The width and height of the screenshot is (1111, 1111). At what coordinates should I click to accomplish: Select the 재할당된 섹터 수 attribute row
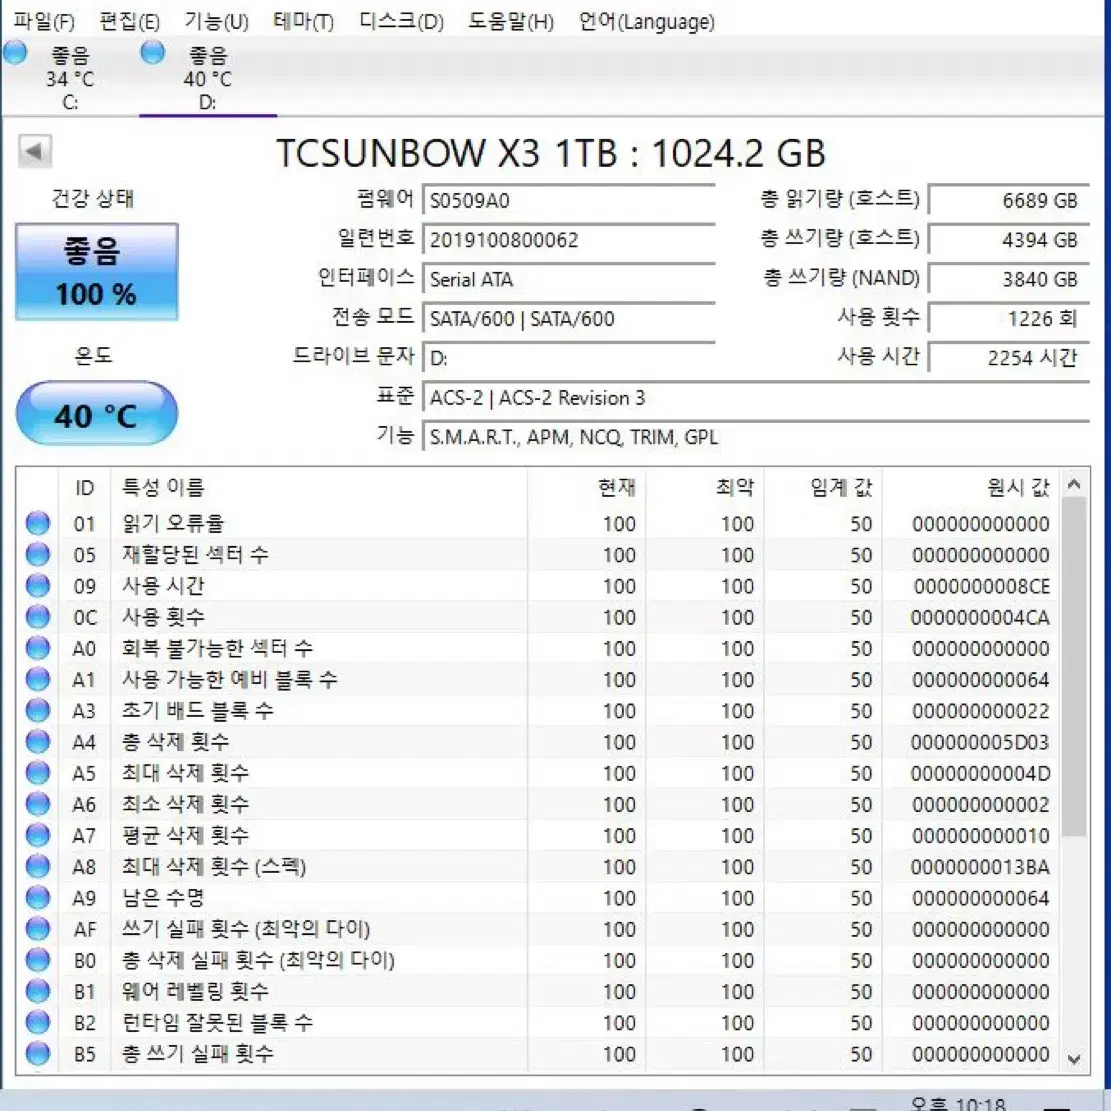[x=538, y=555]
